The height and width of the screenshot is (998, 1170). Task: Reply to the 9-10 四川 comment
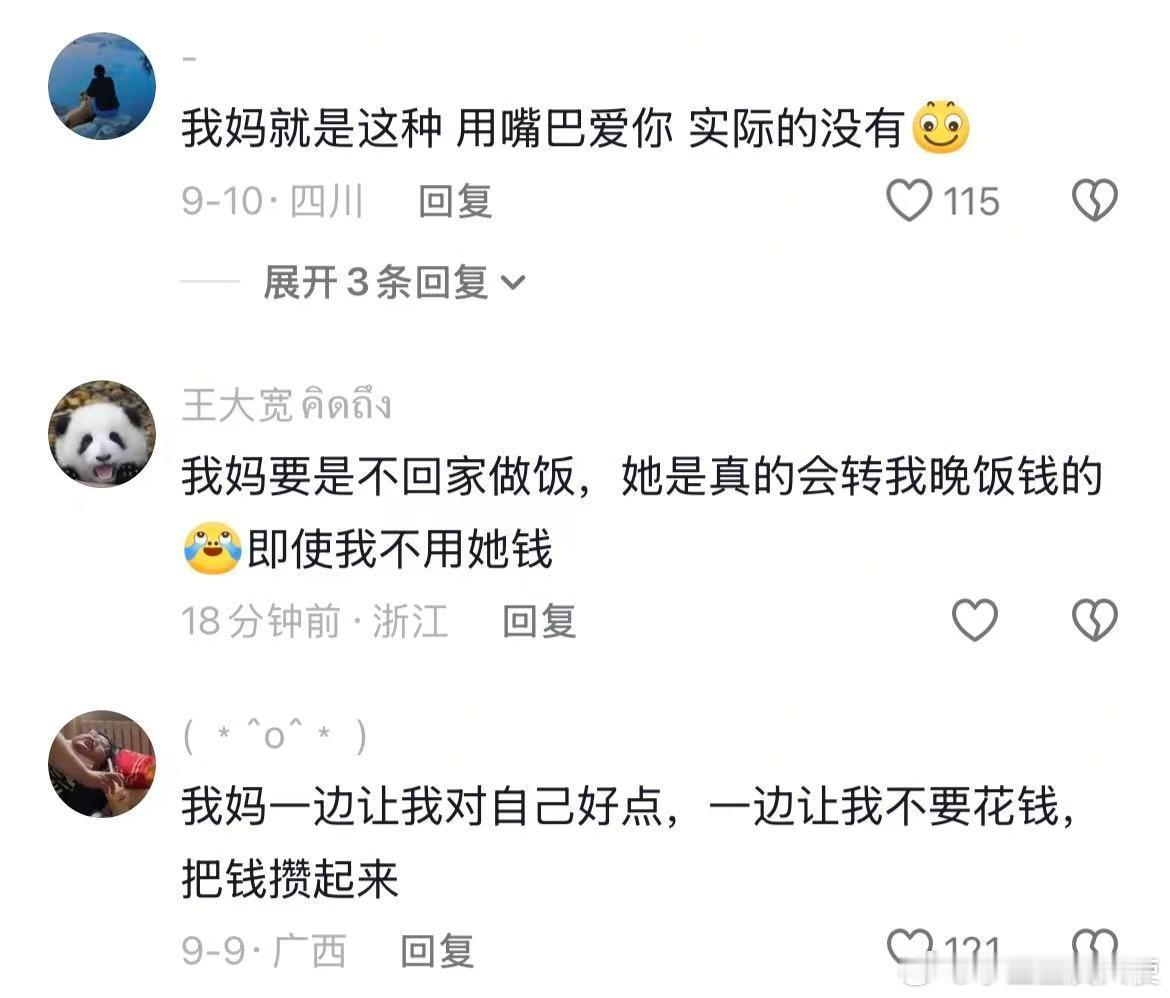pos(455,202)
